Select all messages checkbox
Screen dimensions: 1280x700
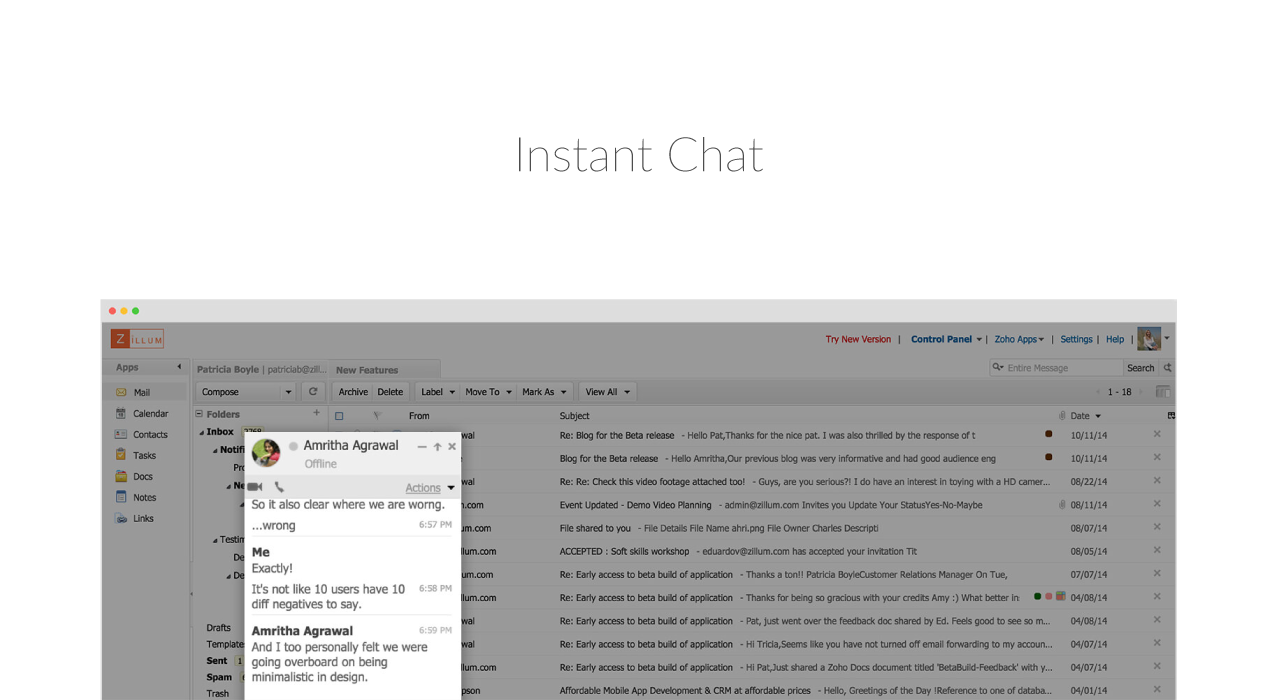(x=339, y=416)
